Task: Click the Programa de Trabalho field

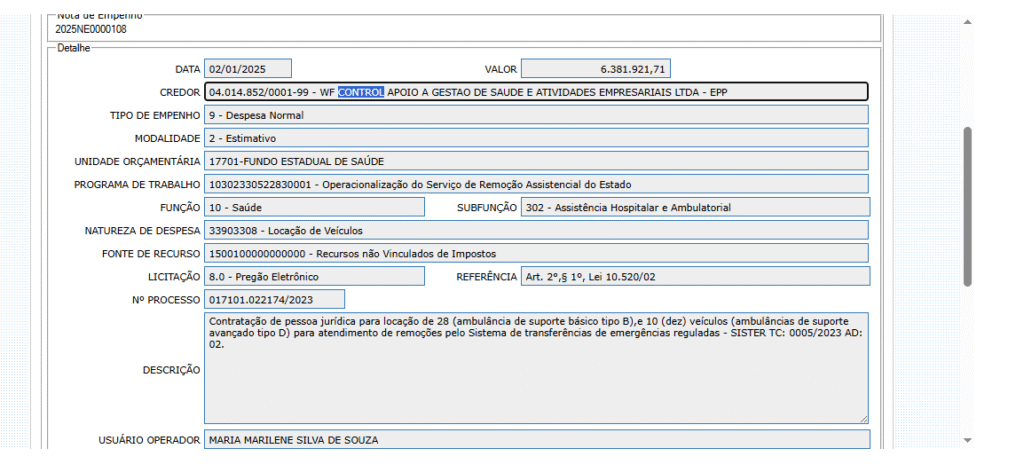Action: (x=537, y=184)
